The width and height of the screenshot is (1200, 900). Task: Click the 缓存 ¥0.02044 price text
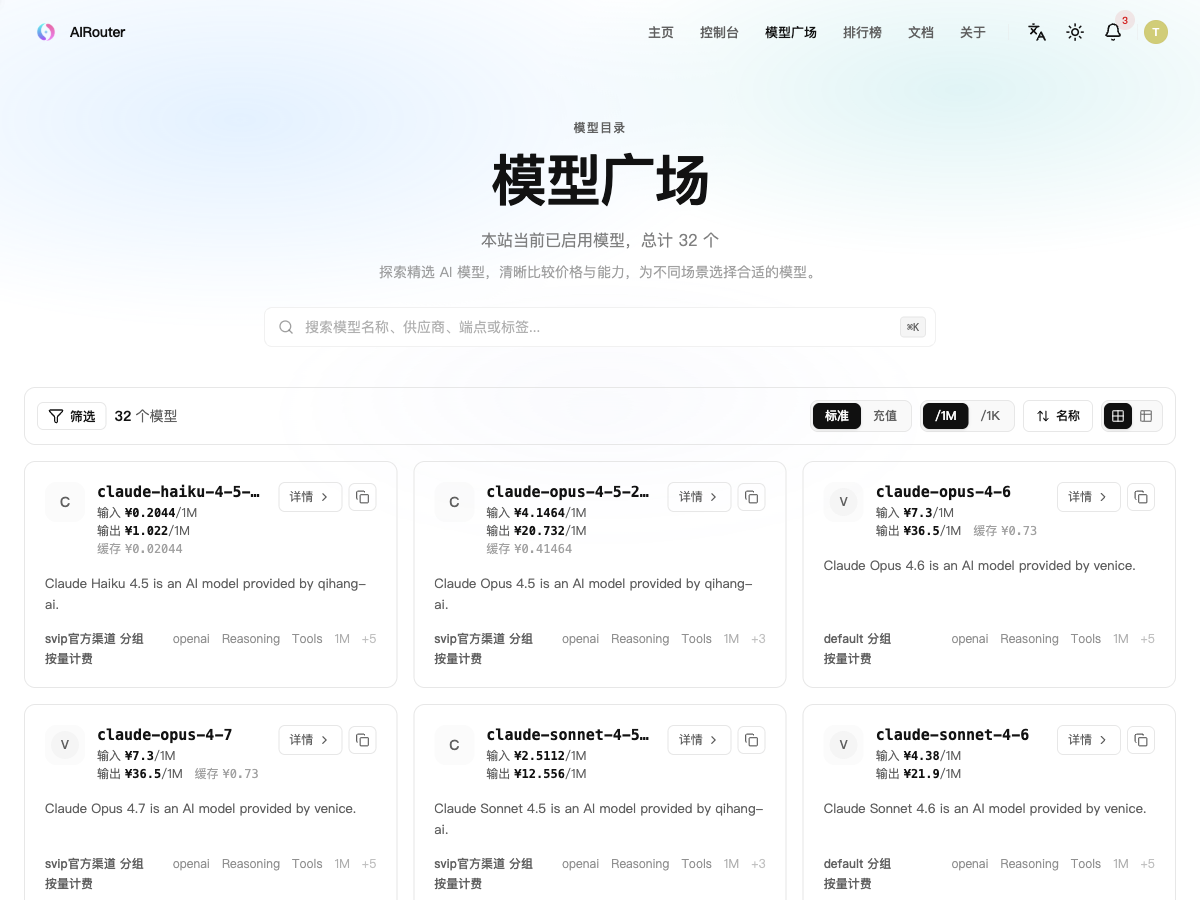tap(140, 549)
